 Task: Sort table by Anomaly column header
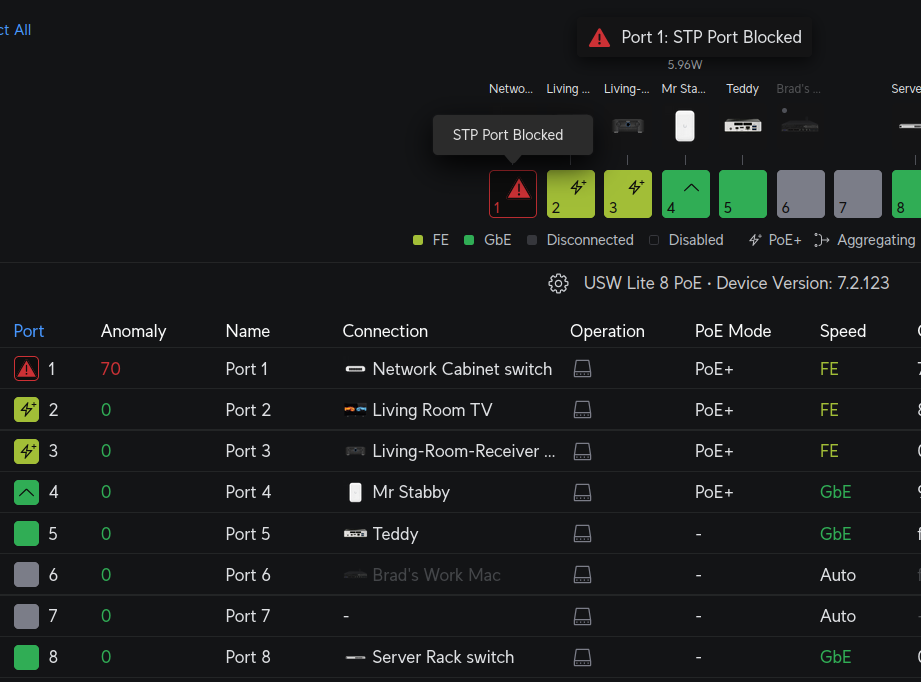click(133, 331)
